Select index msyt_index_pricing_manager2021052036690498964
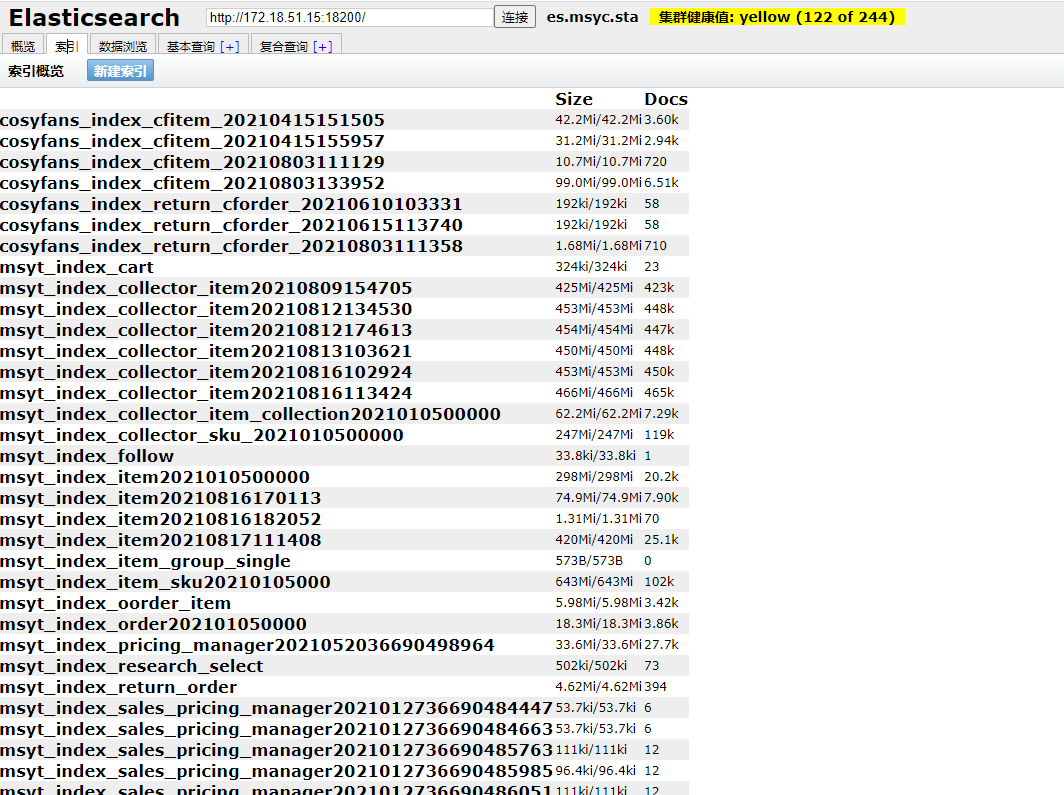The height and width of the screenshot is (795, 1064). tap(247, 646)
